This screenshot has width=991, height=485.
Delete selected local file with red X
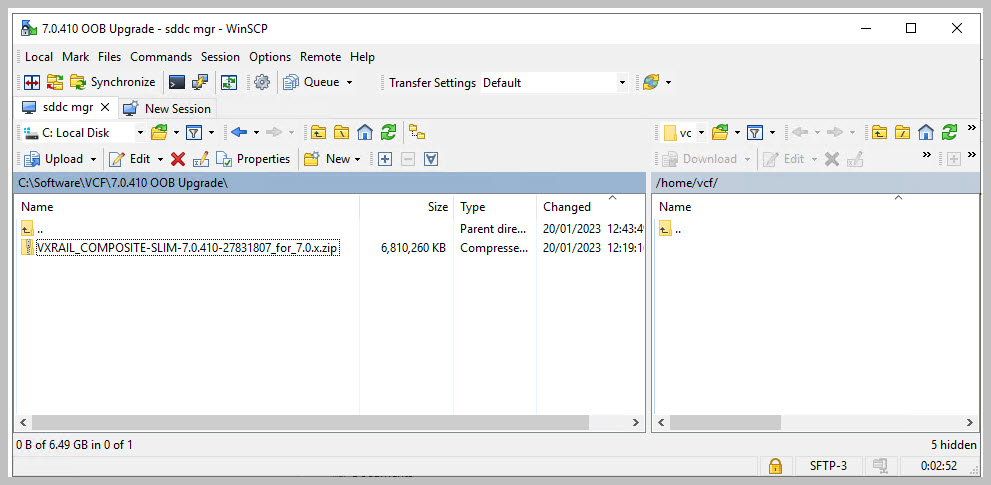point(178,159)
